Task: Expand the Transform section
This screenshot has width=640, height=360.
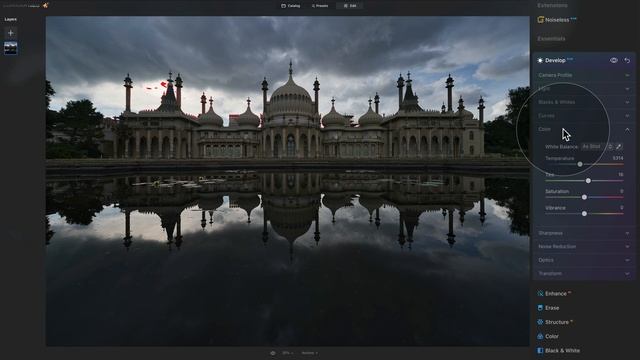Action: coord(584,273)
